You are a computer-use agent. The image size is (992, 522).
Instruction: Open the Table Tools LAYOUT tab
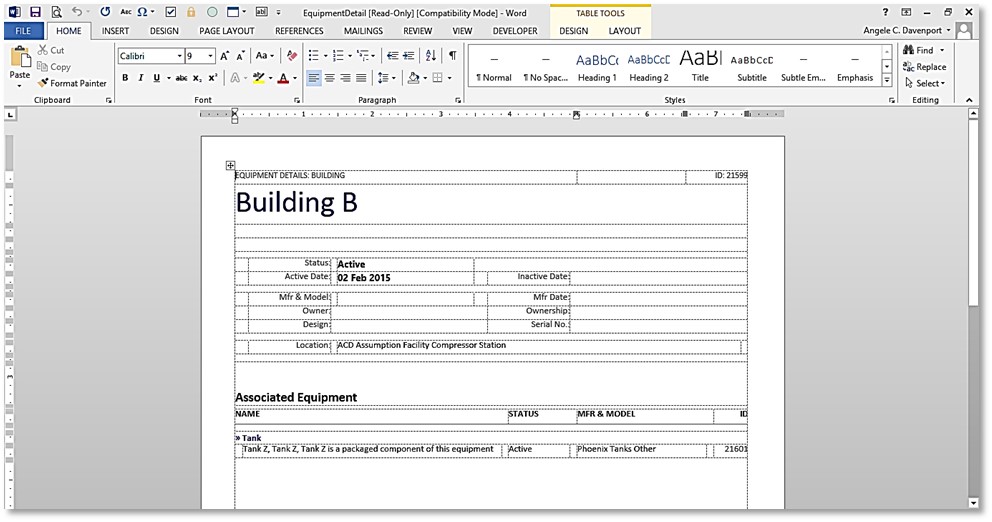tap(624, 30)
